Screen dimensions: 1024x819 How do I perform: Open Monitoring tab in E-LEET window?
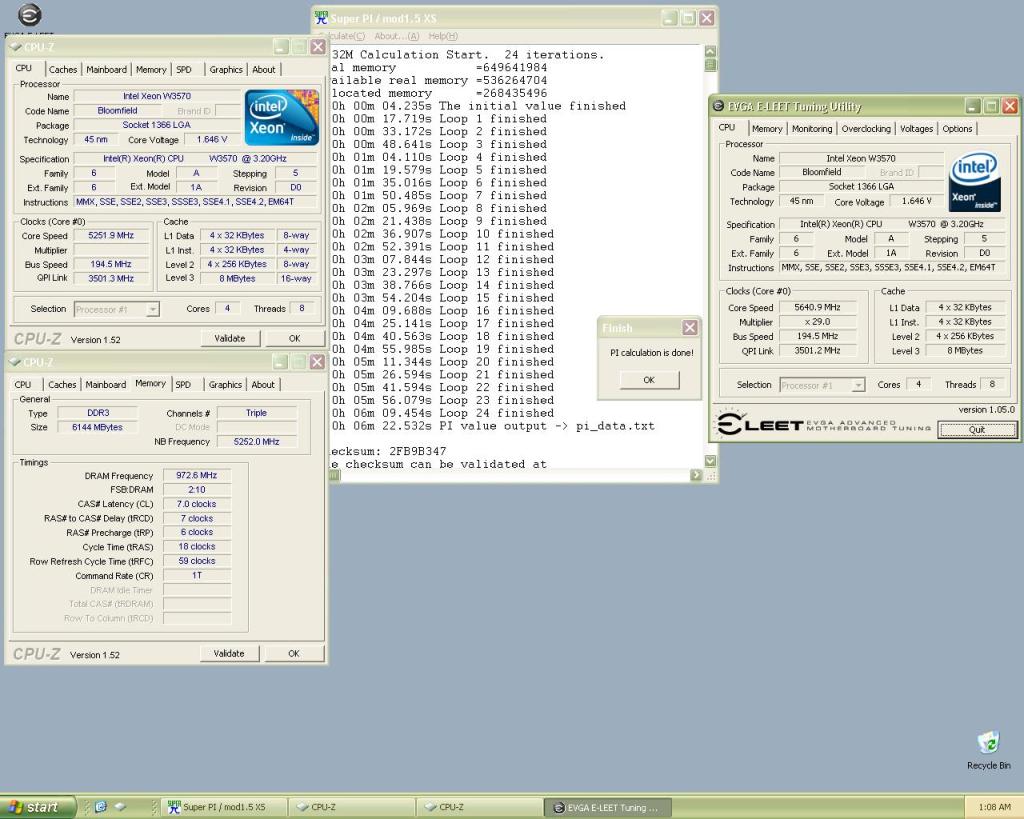pos(812,129)
